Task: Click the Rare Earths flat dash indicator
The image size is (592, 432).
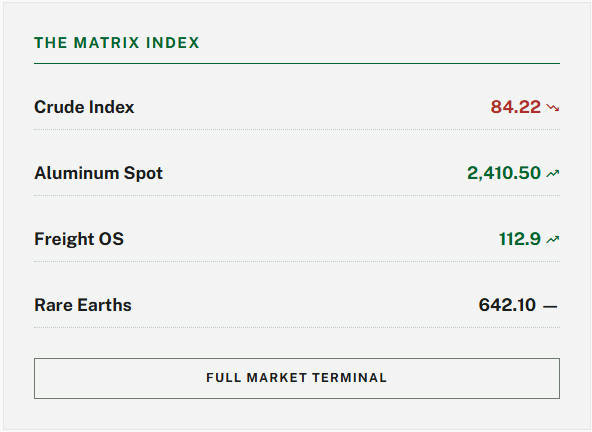Action: point(550,306)
